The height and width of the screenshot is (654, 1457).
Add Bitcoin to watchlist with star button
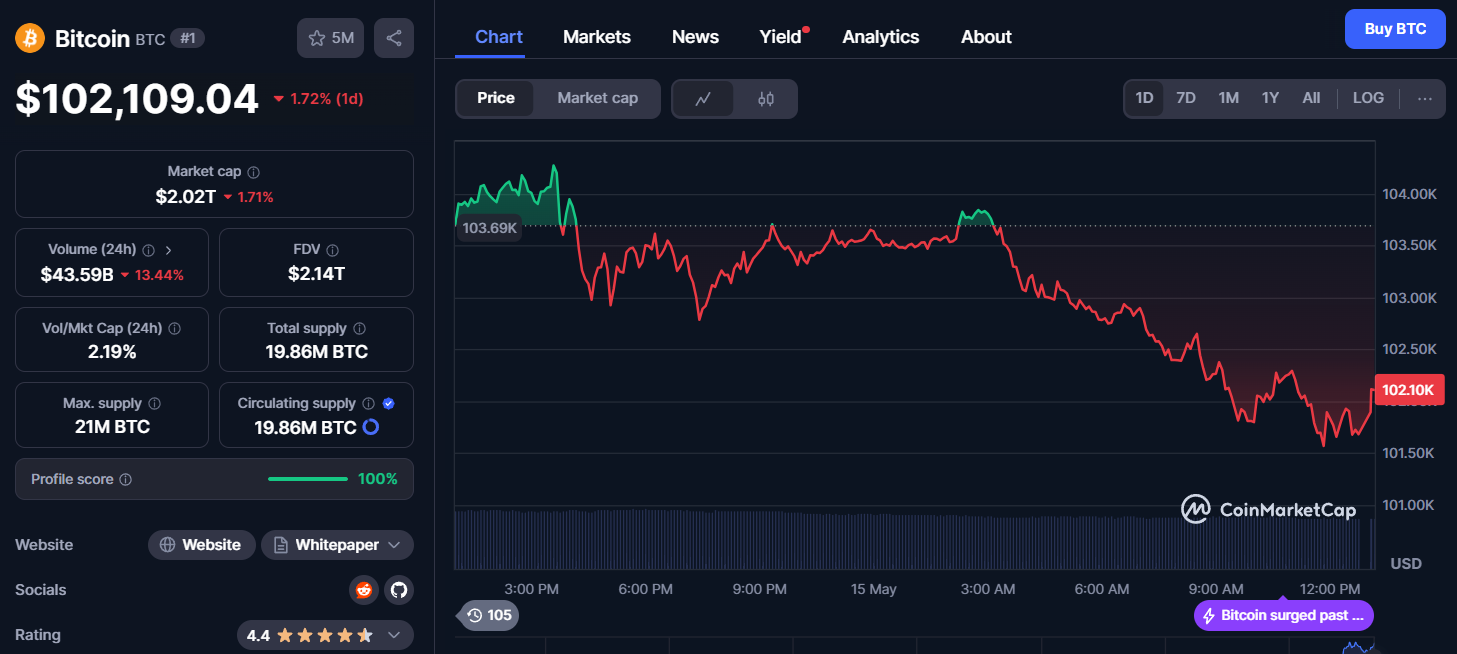330,38
